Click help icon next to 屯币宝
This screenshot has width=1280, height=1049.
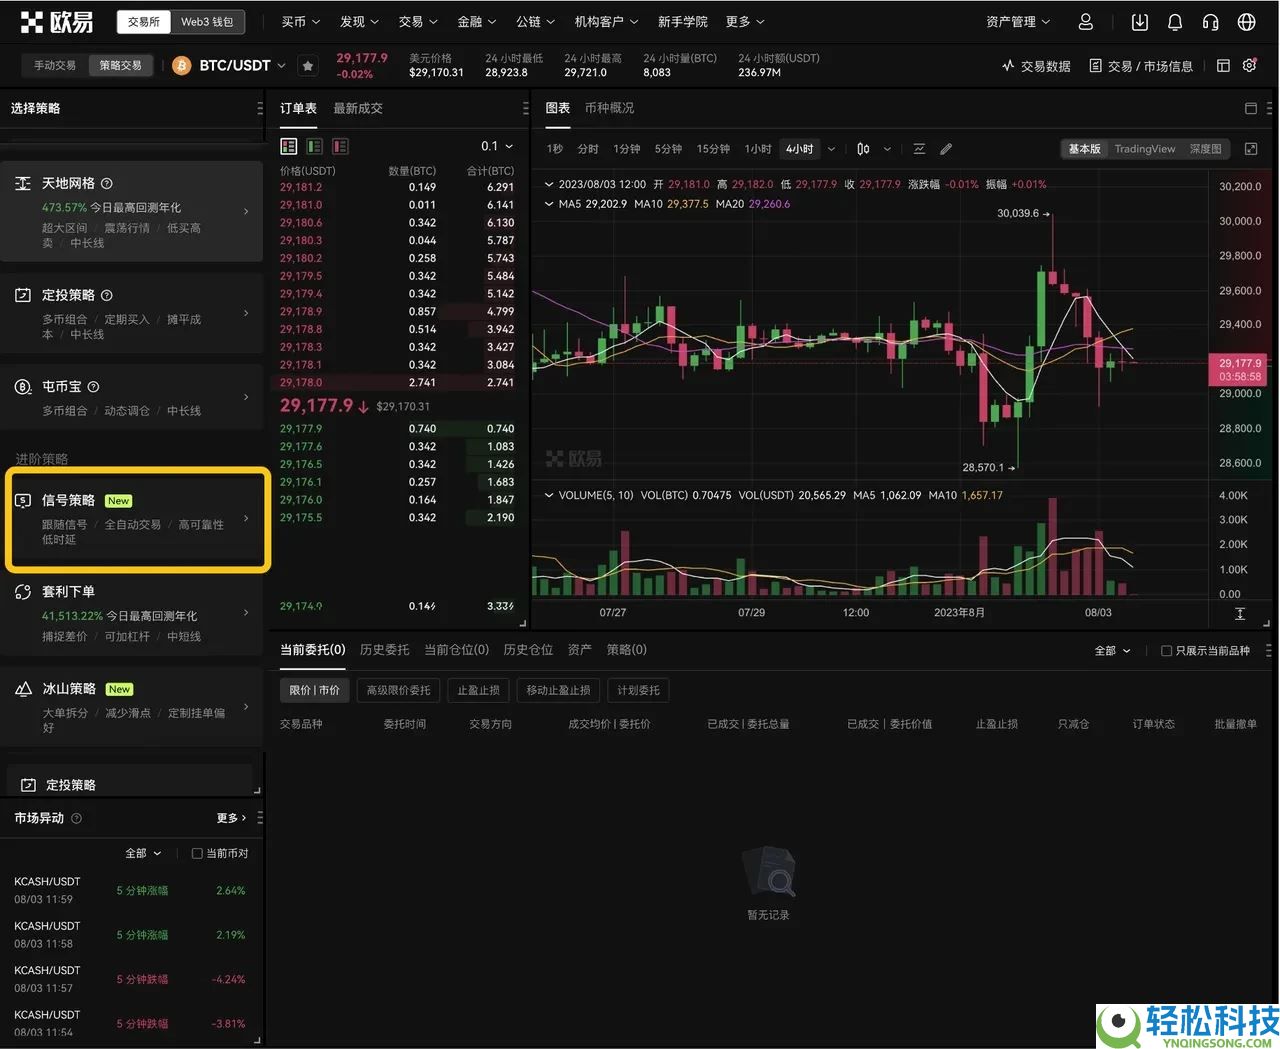click(93, 387)
